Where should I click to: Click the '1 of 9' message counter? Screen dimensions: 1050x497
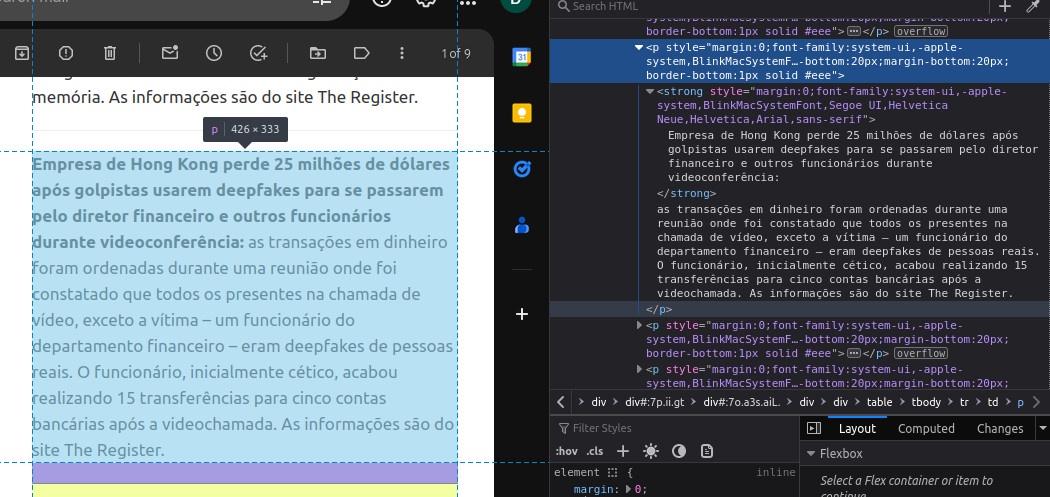(456, 54)
